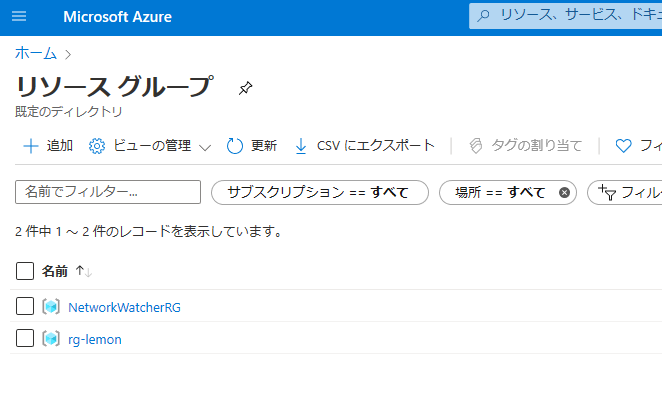
Task: Click the circular refresh icon
Action: 235,146
